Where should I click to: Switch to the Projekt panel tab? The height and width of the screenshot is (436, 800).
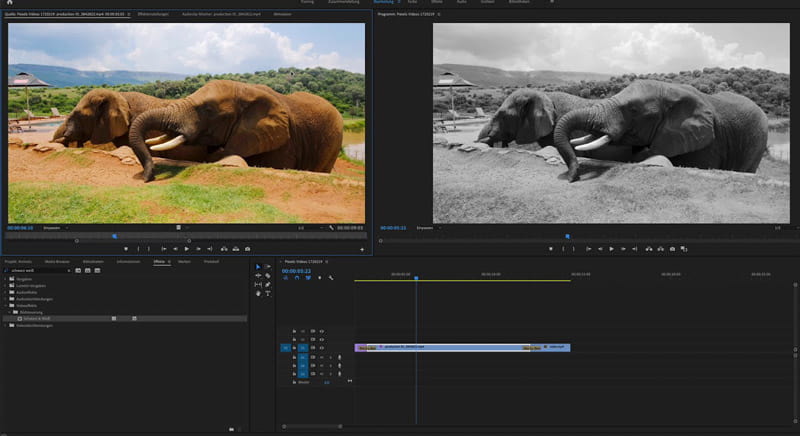pos(18,262)
